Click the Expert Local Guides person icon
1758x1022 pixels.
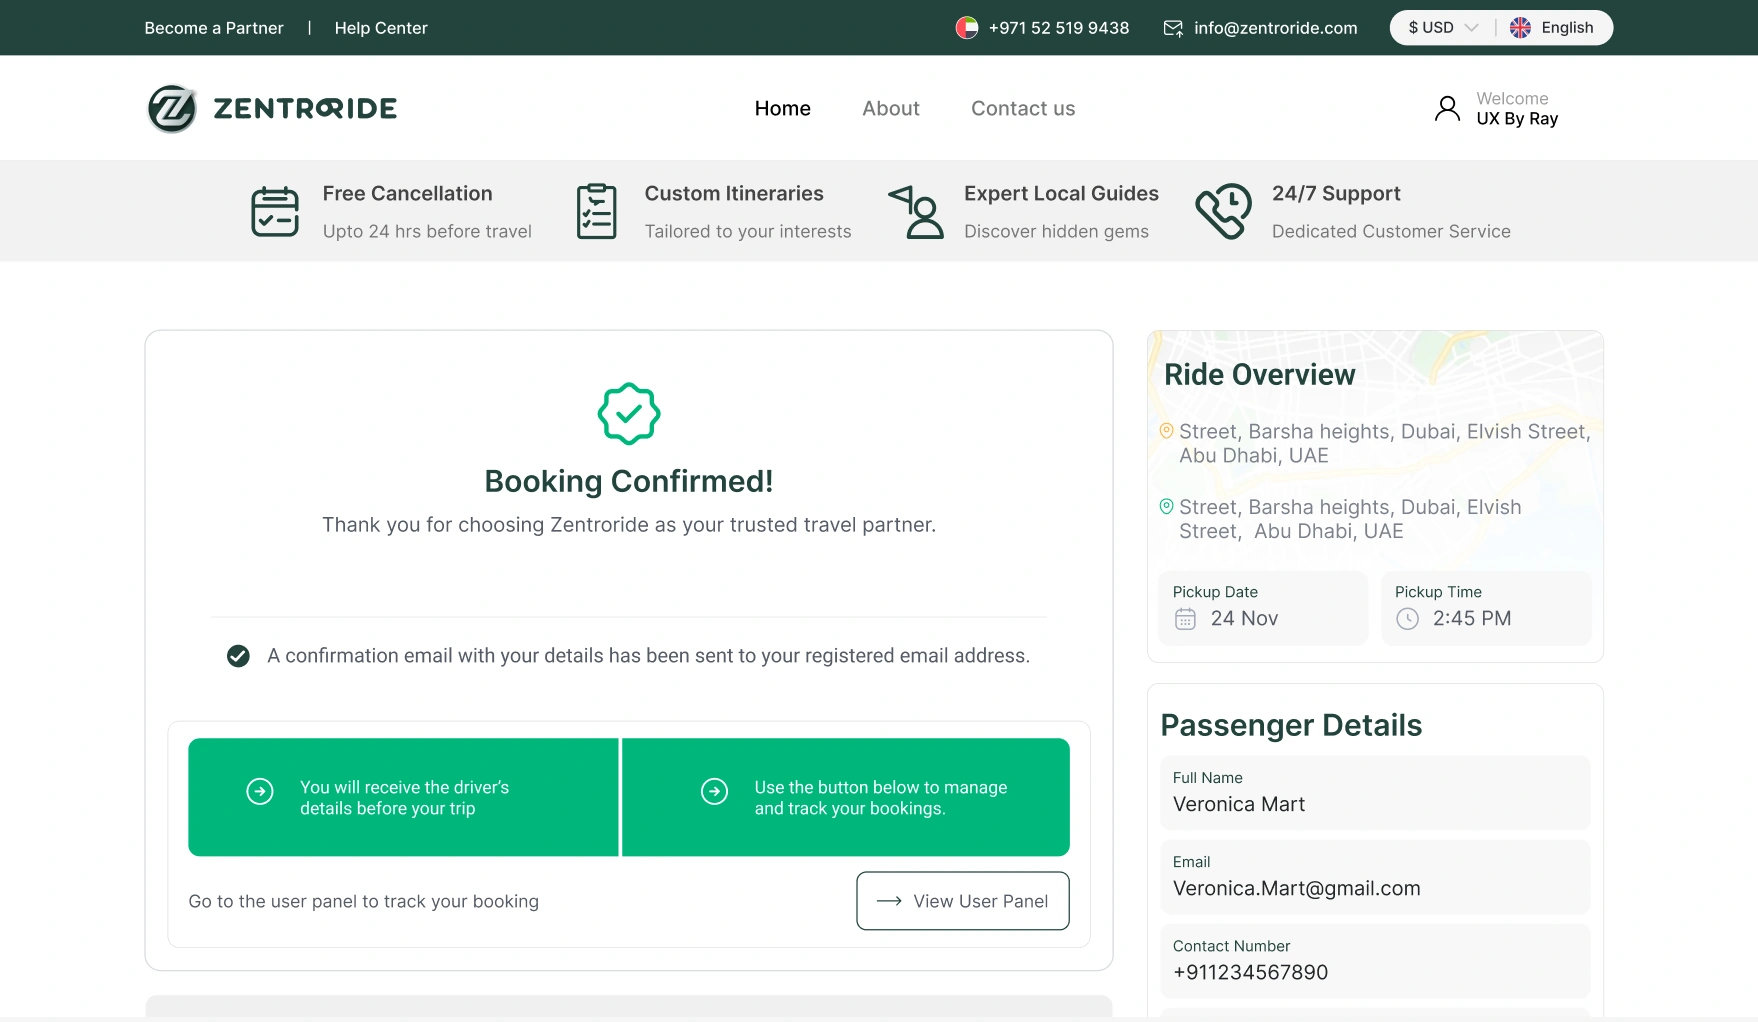[x=917, y=211]
